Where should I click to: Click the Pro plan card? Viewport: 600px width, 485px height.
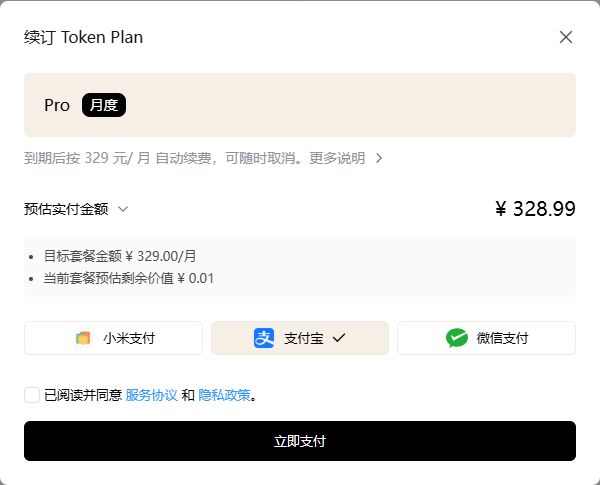300,105
